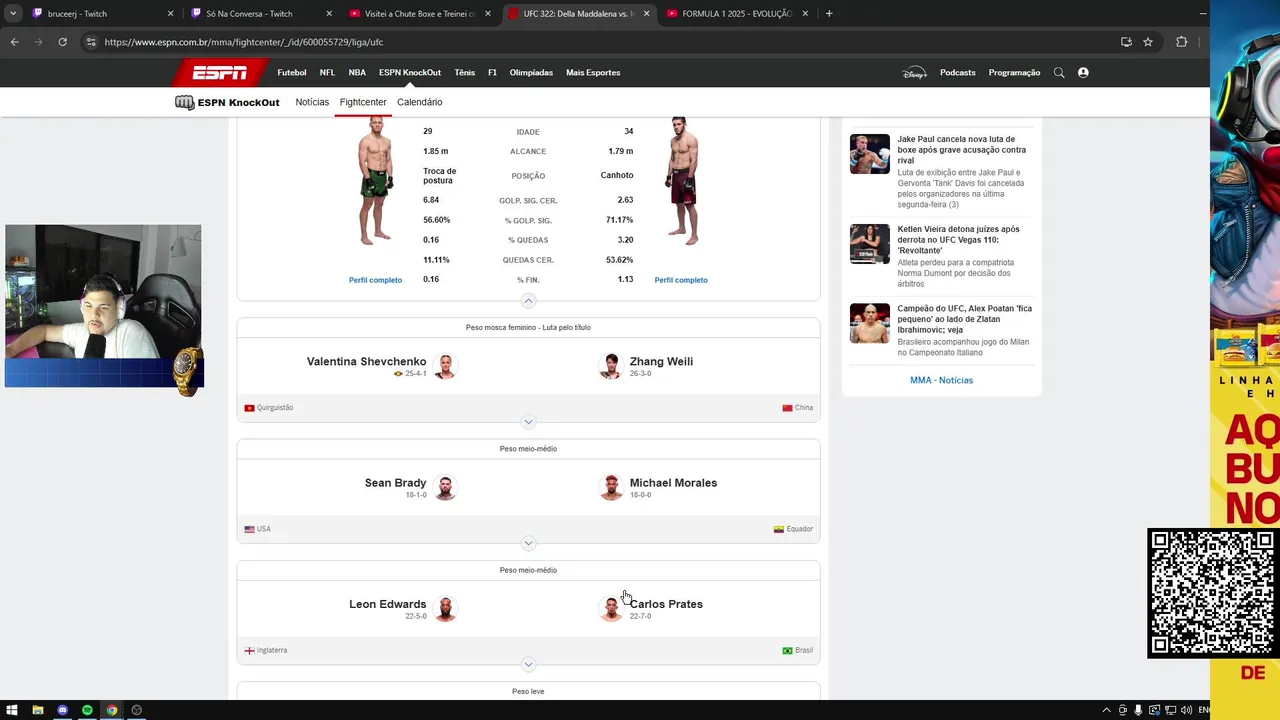Go back to previous page

tap(14, 42)
